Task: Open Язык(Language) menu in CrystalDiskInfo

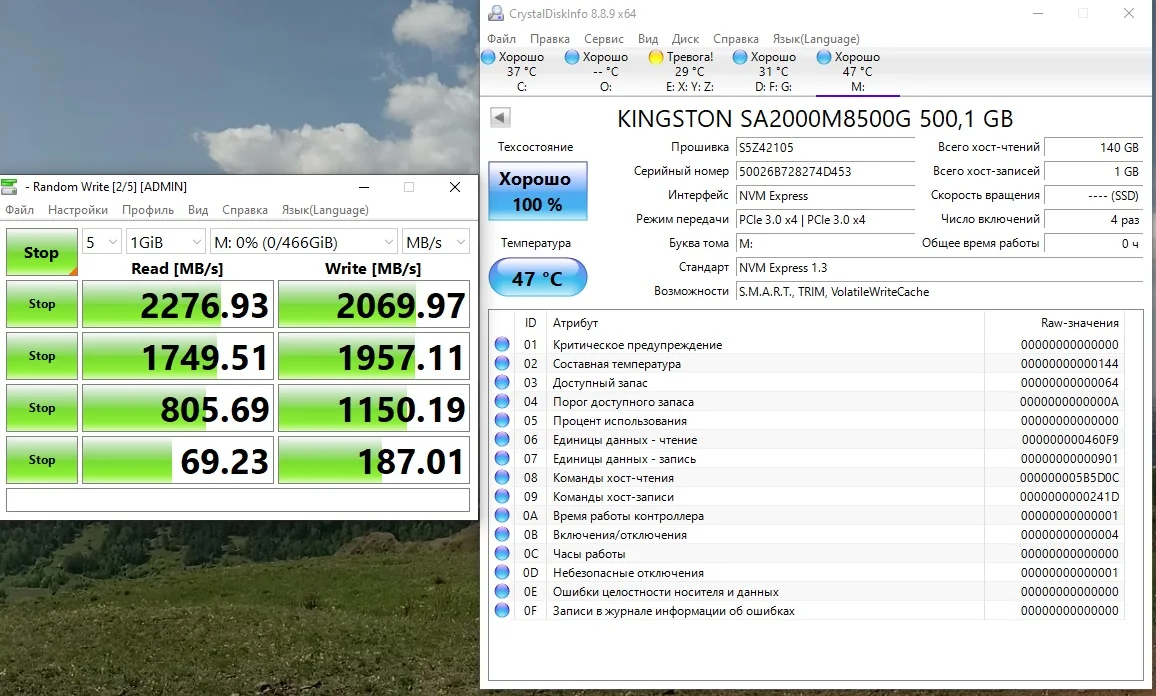Action: [815, 38]
